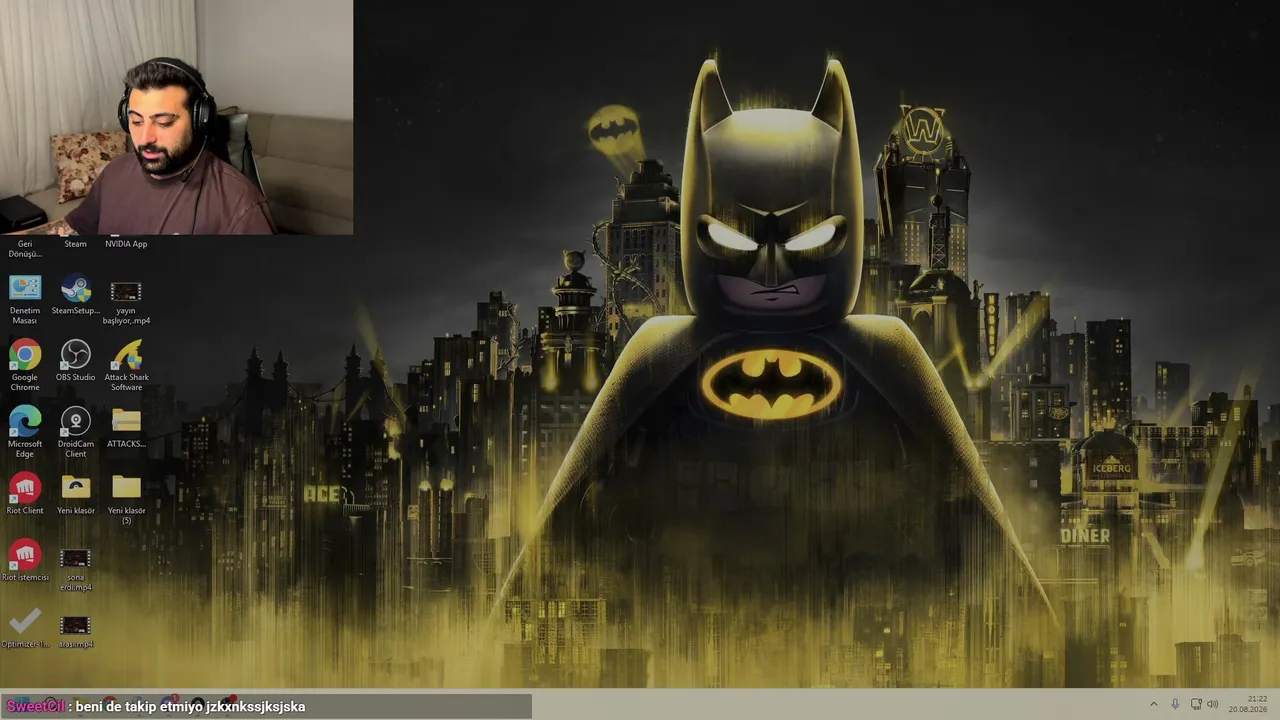Screen dimensions: 1280x720
Task: Click the "Steam" desktop label
Action: pyautogui.click(x=75, y=244)
